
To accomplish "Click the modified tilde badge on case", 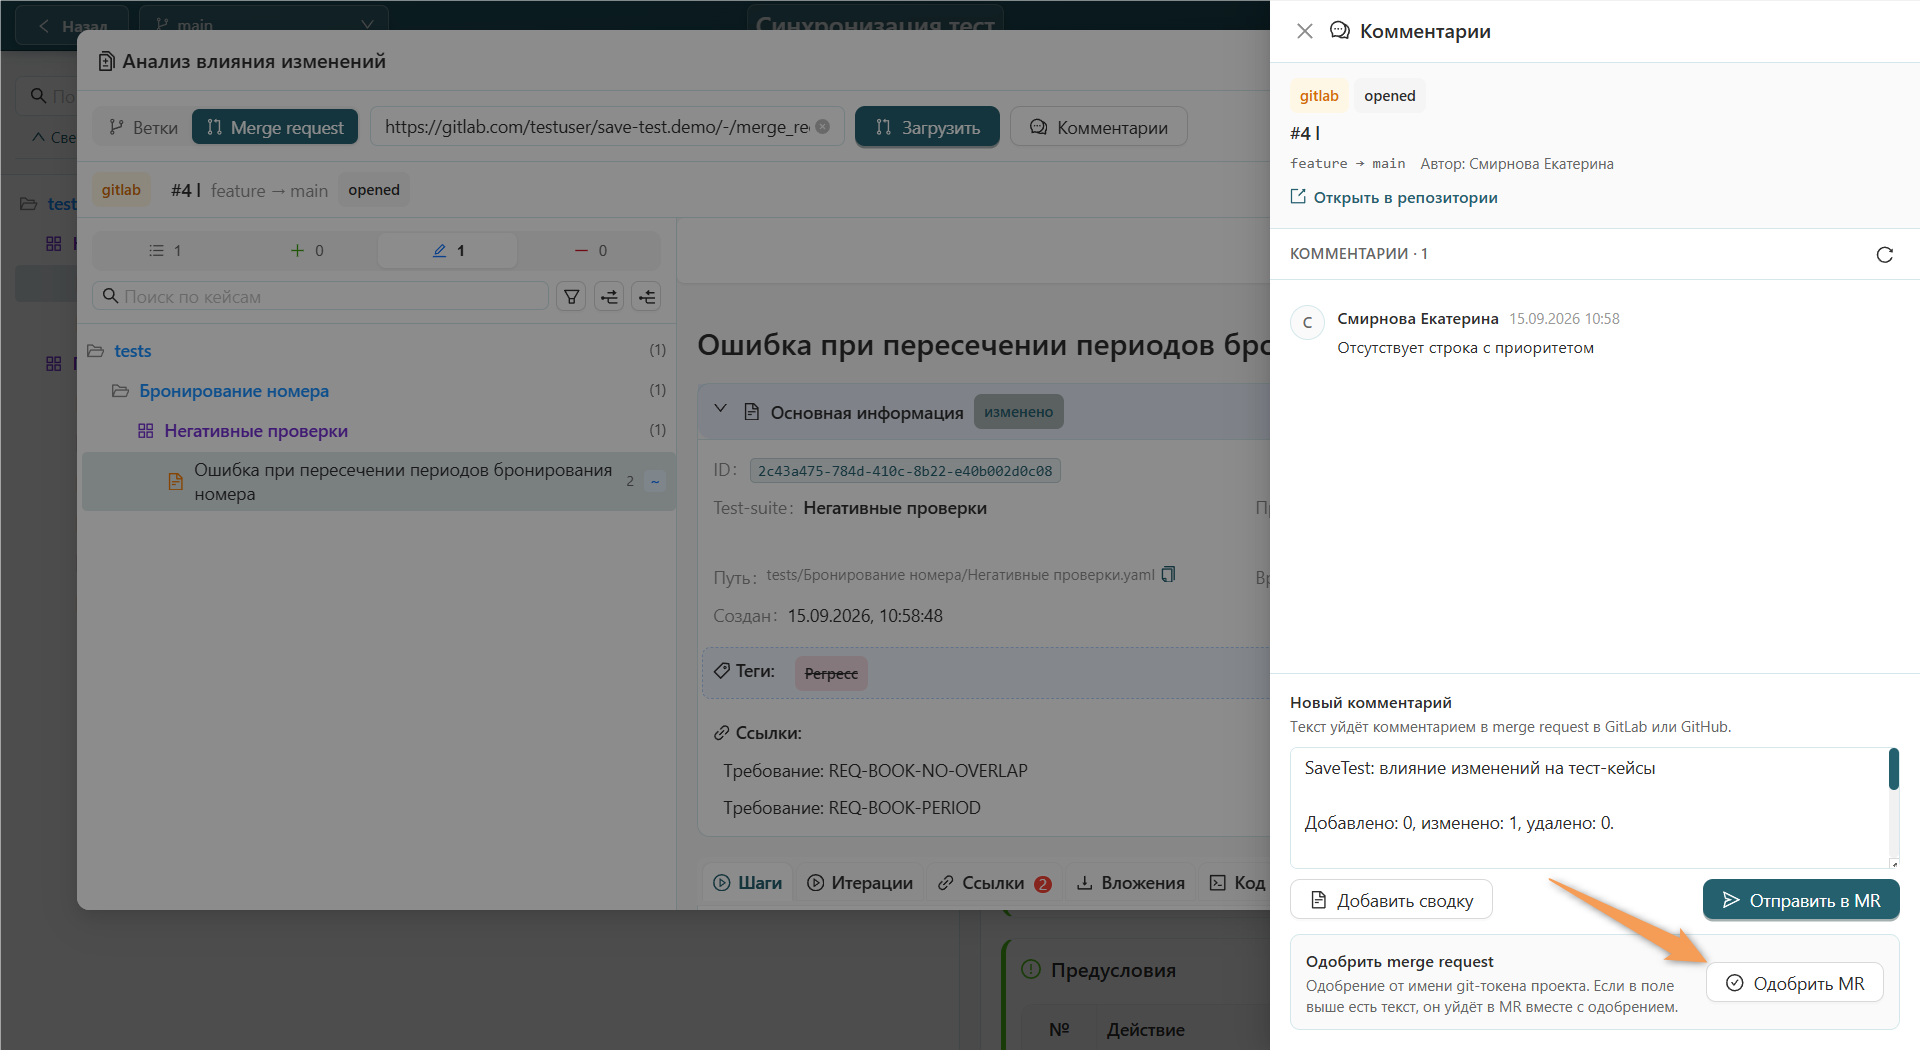I will point(655,481).
